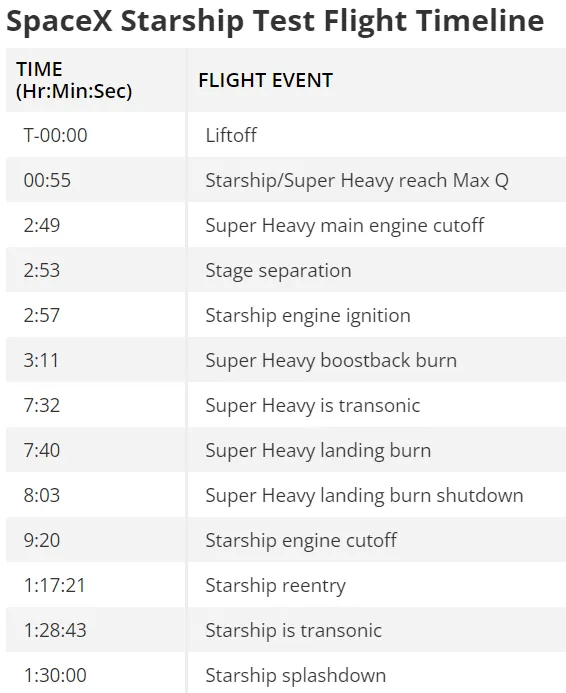Select Super Heavy main engine cutoff text
566x693 pixels.
pos(345,225)
